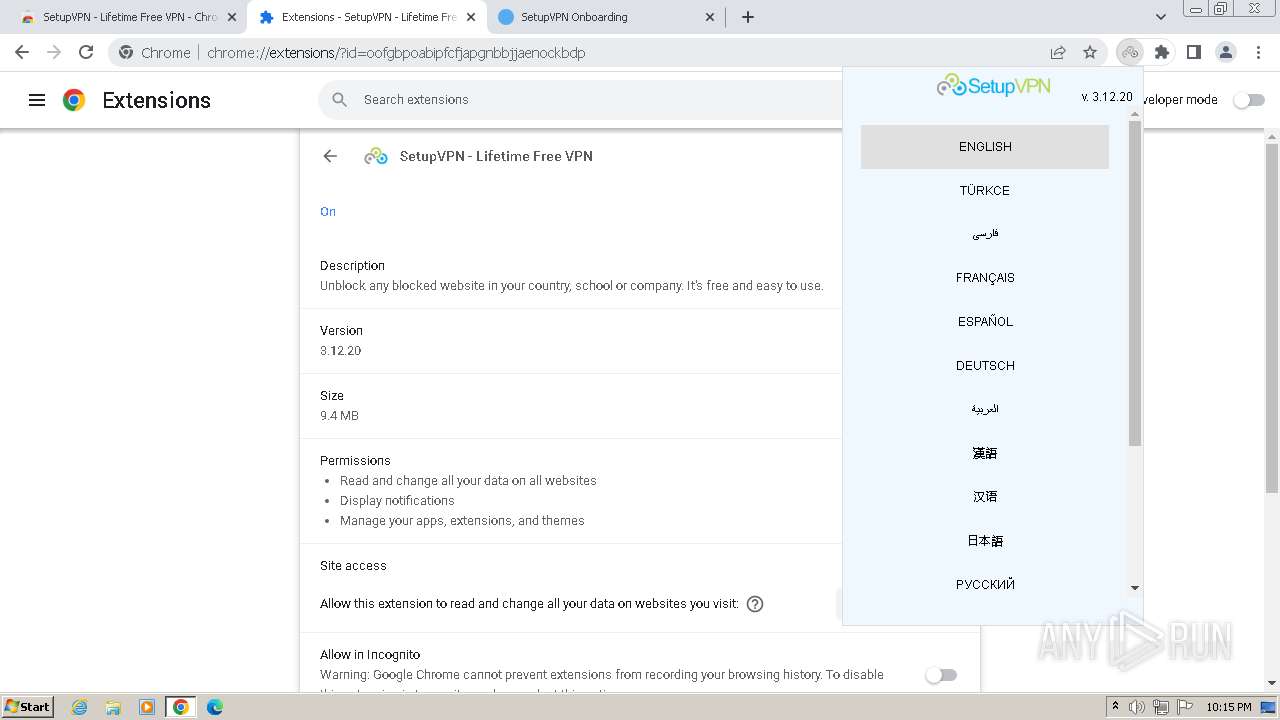The image size is (1280, 720).
Task: Close the SetupVPN Onboarding tab
Action: [710, 17]
